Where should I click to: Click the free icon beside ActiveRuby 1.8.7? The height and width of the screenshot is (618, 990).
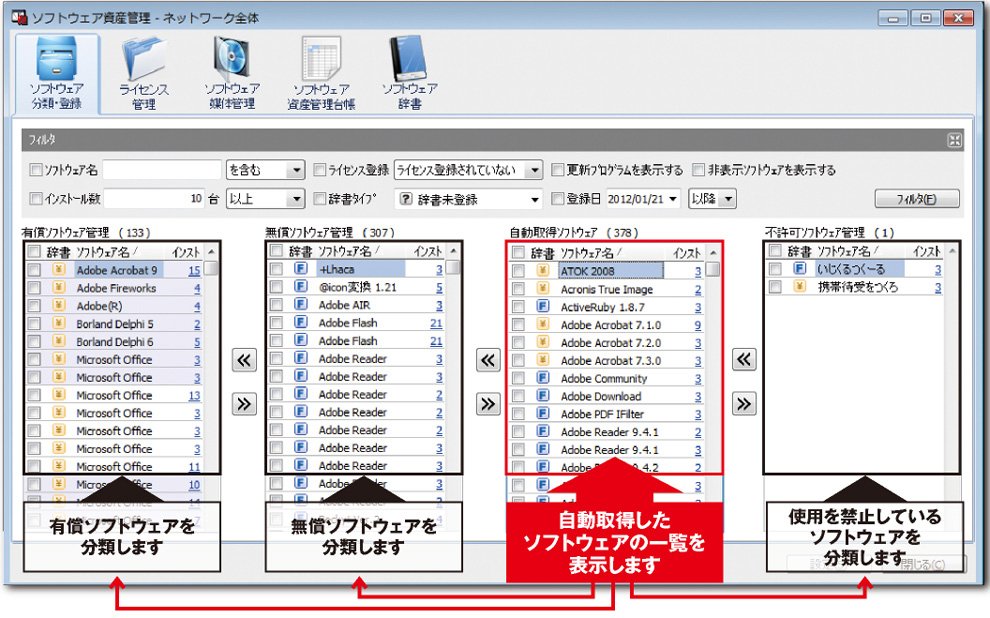pyautogui.click(x=542, y=307)
